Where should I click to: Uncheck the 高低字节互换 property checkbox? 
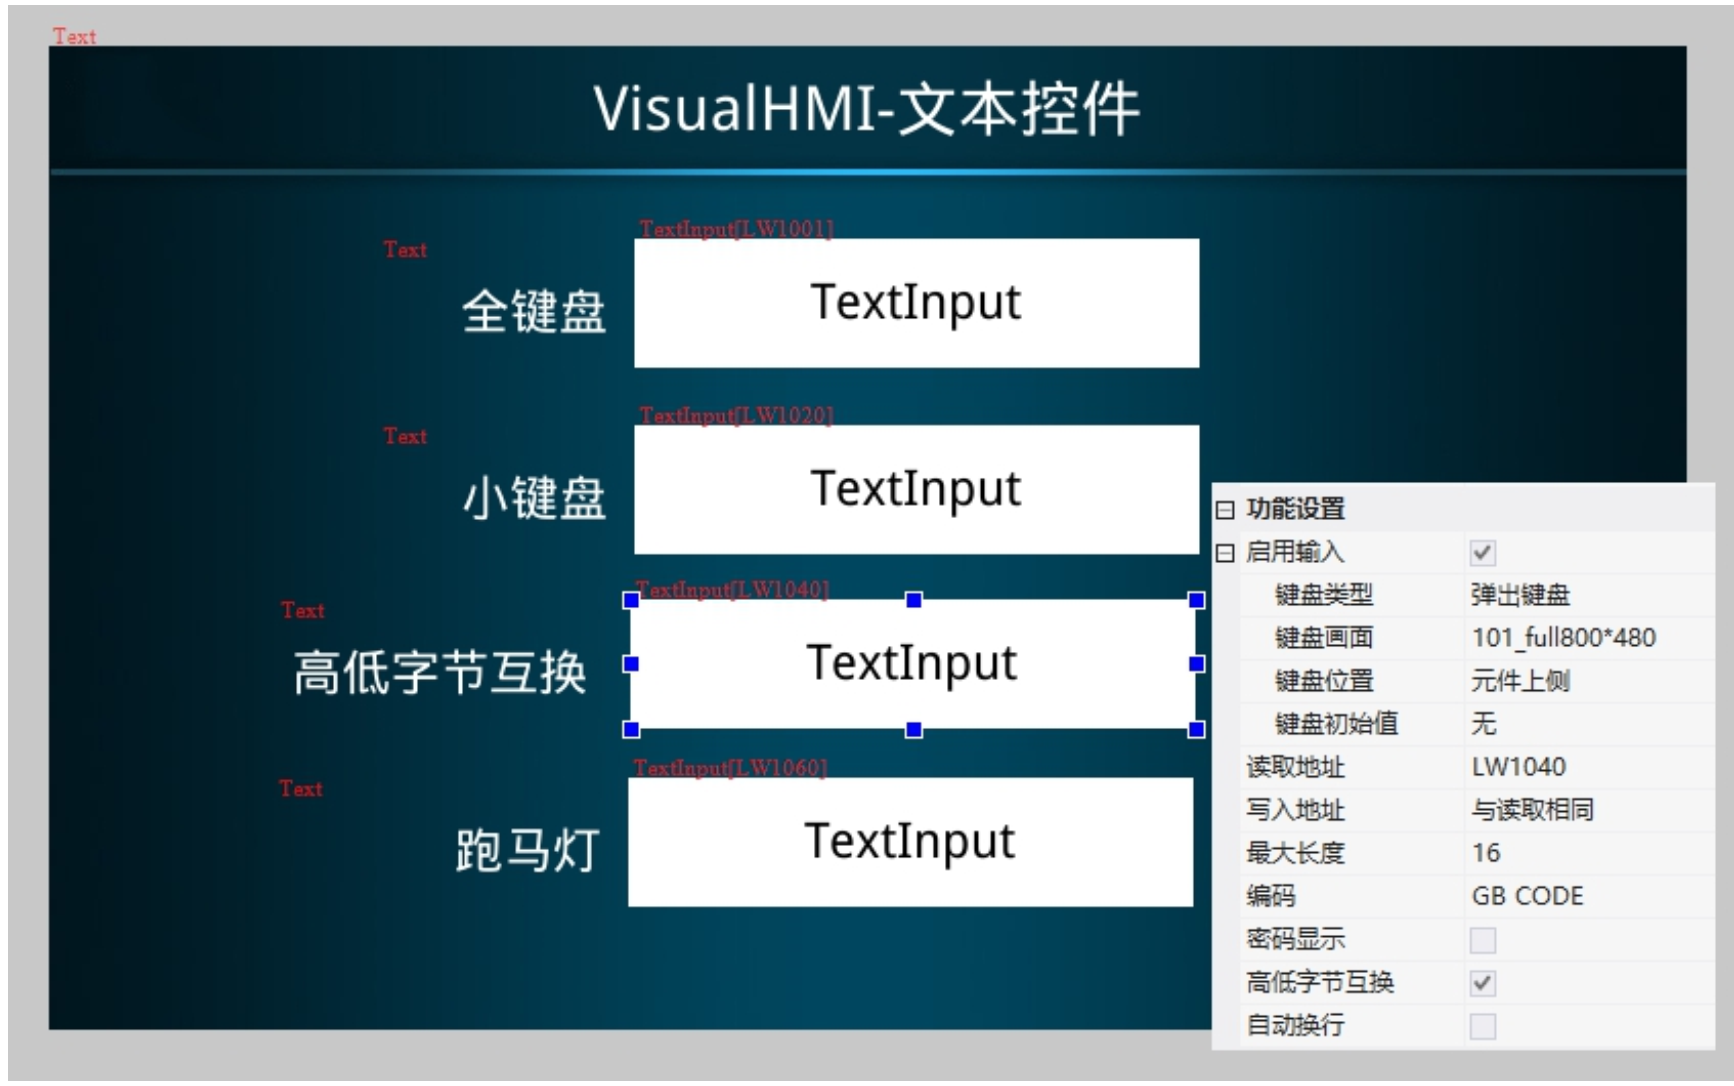[x=1482, y=983]
